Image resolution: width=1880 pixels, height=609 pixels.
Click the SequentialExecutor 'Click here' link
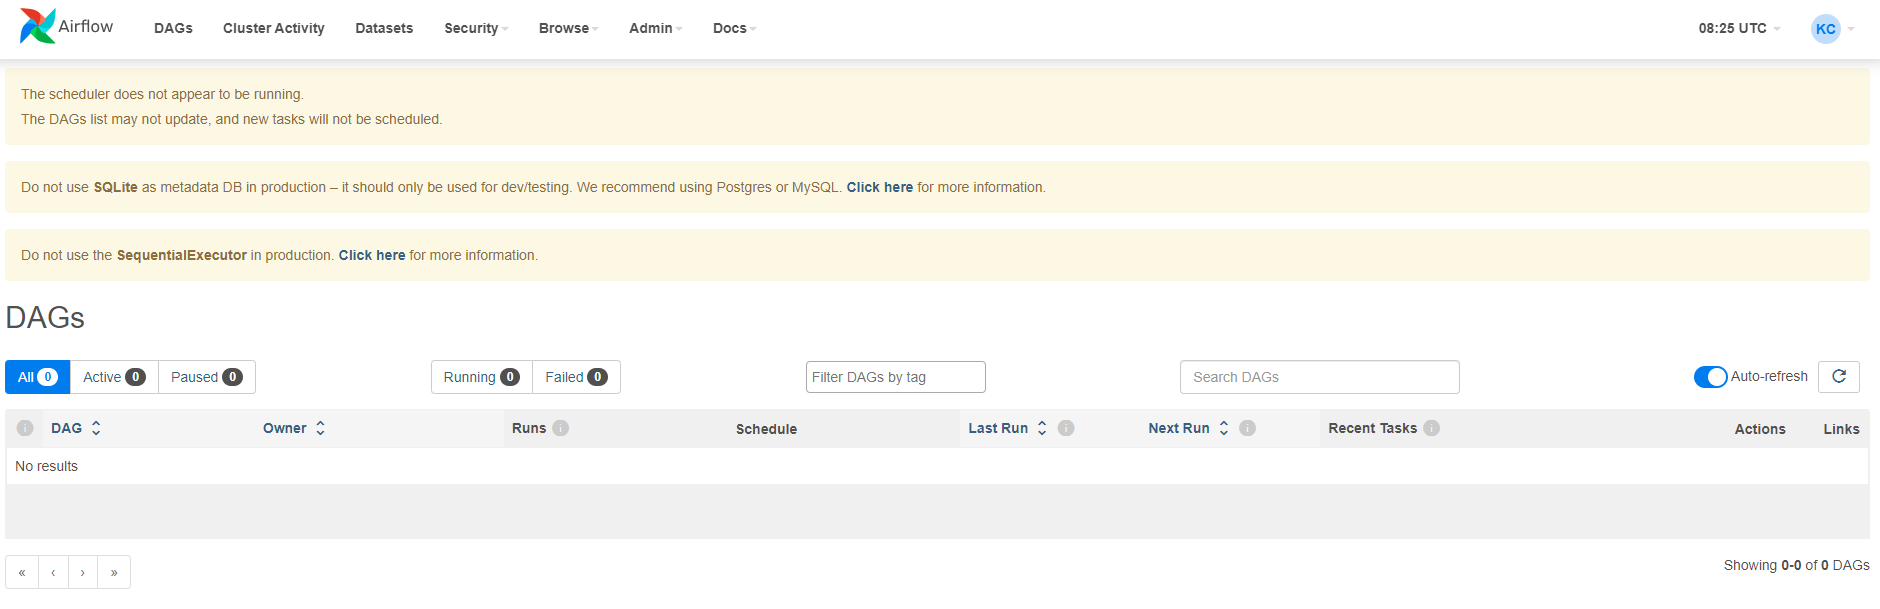[x=372, y=255]
